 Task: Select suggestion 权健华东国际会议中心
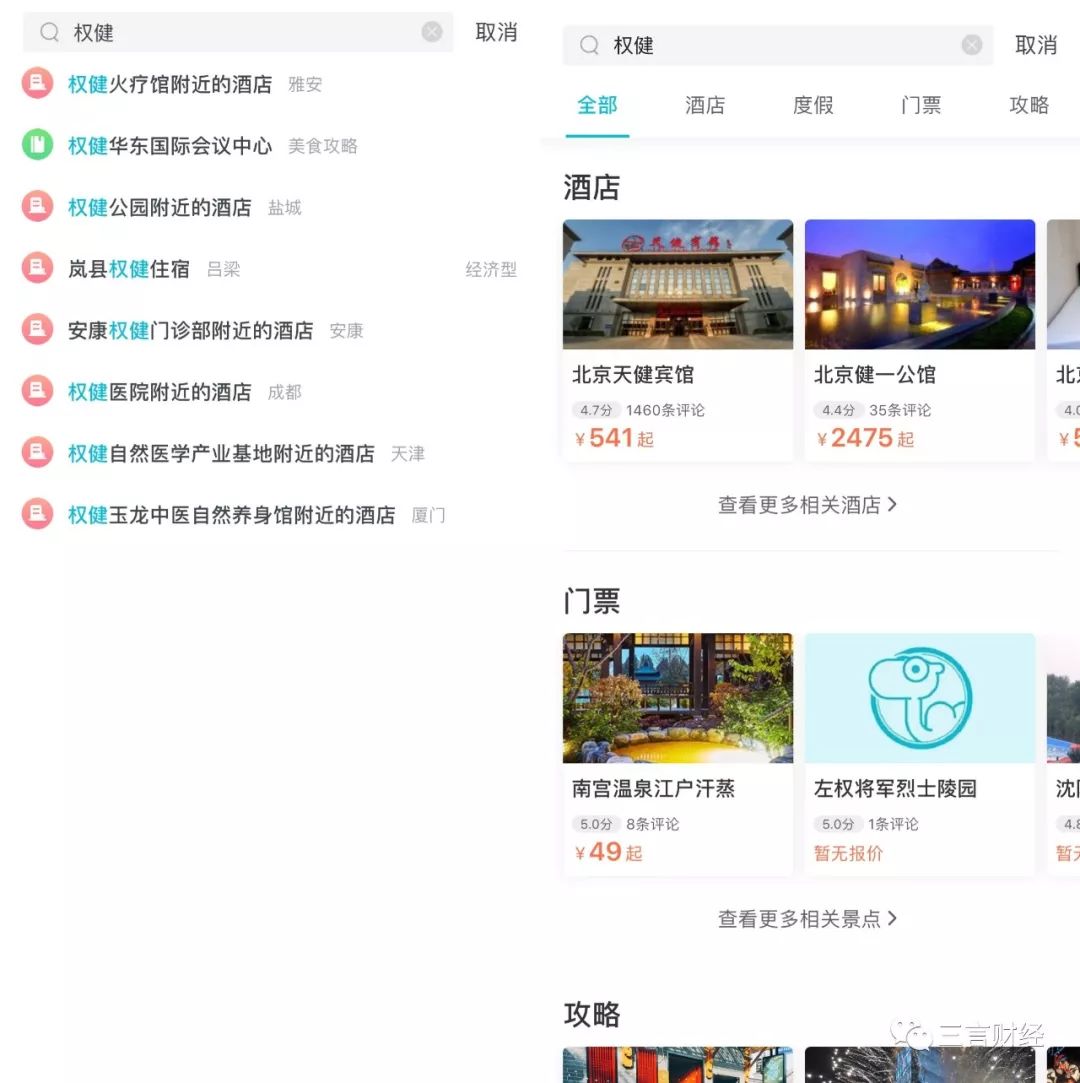pos(170,146)
